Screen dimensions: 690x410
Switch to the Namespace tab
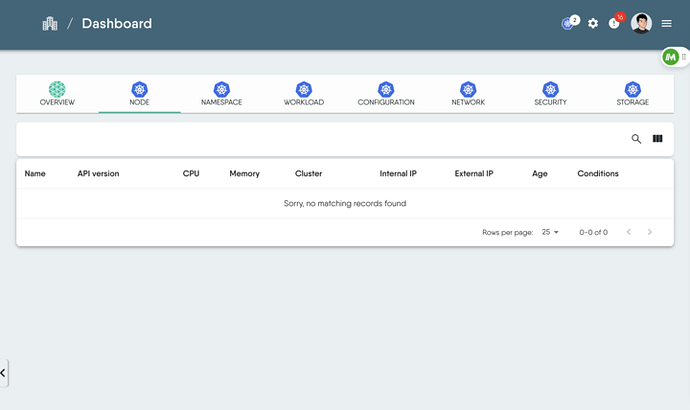221,94
